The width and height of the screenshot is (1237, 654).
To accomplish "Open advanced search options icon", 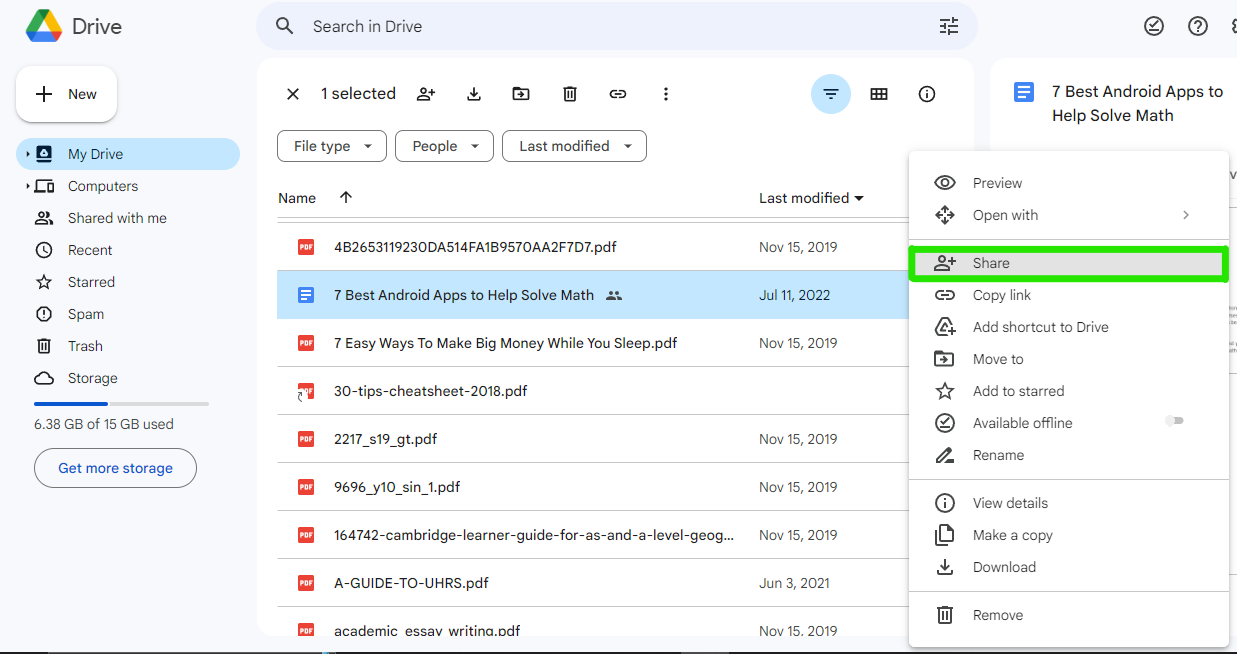I will click(948, 26).
